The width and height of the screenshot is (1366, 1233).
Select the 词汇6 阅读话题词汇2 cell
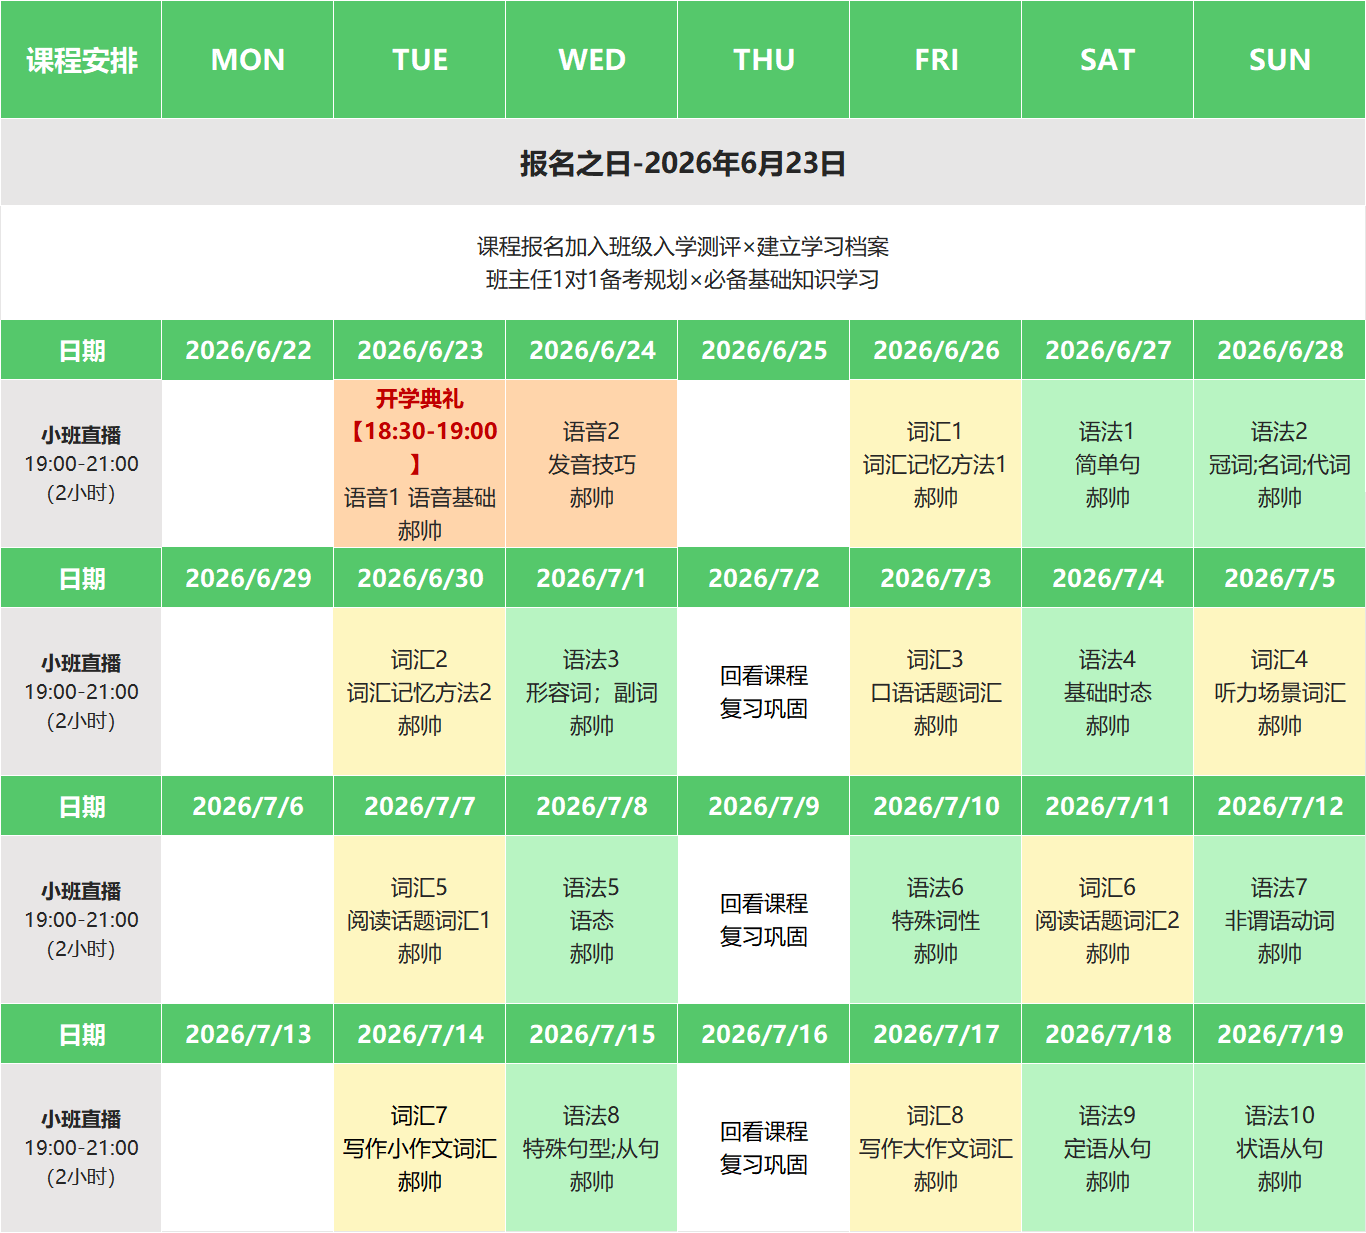pos(1107,920)
